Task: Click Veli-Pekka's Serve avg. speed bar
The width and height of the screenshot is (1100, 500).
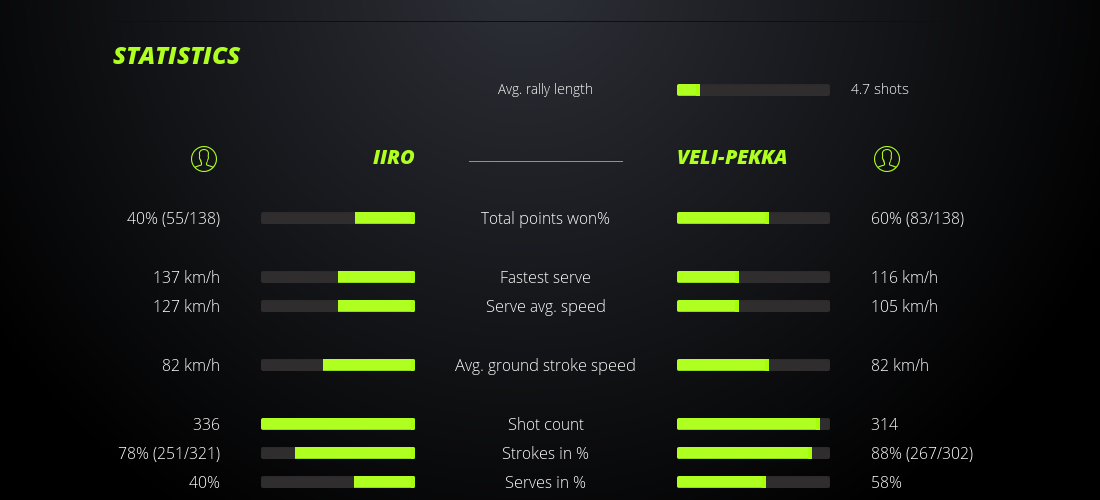Action: pyautogui.click(x=753, y=306)
